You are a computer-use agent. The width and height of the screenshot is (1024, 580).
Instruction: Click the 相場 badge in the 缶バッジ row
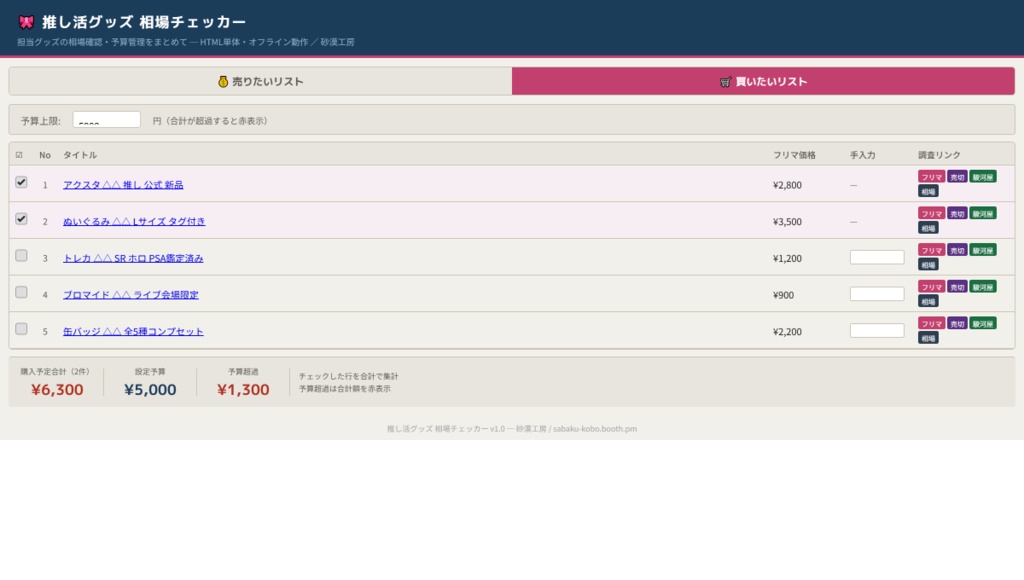coord(928,338)
